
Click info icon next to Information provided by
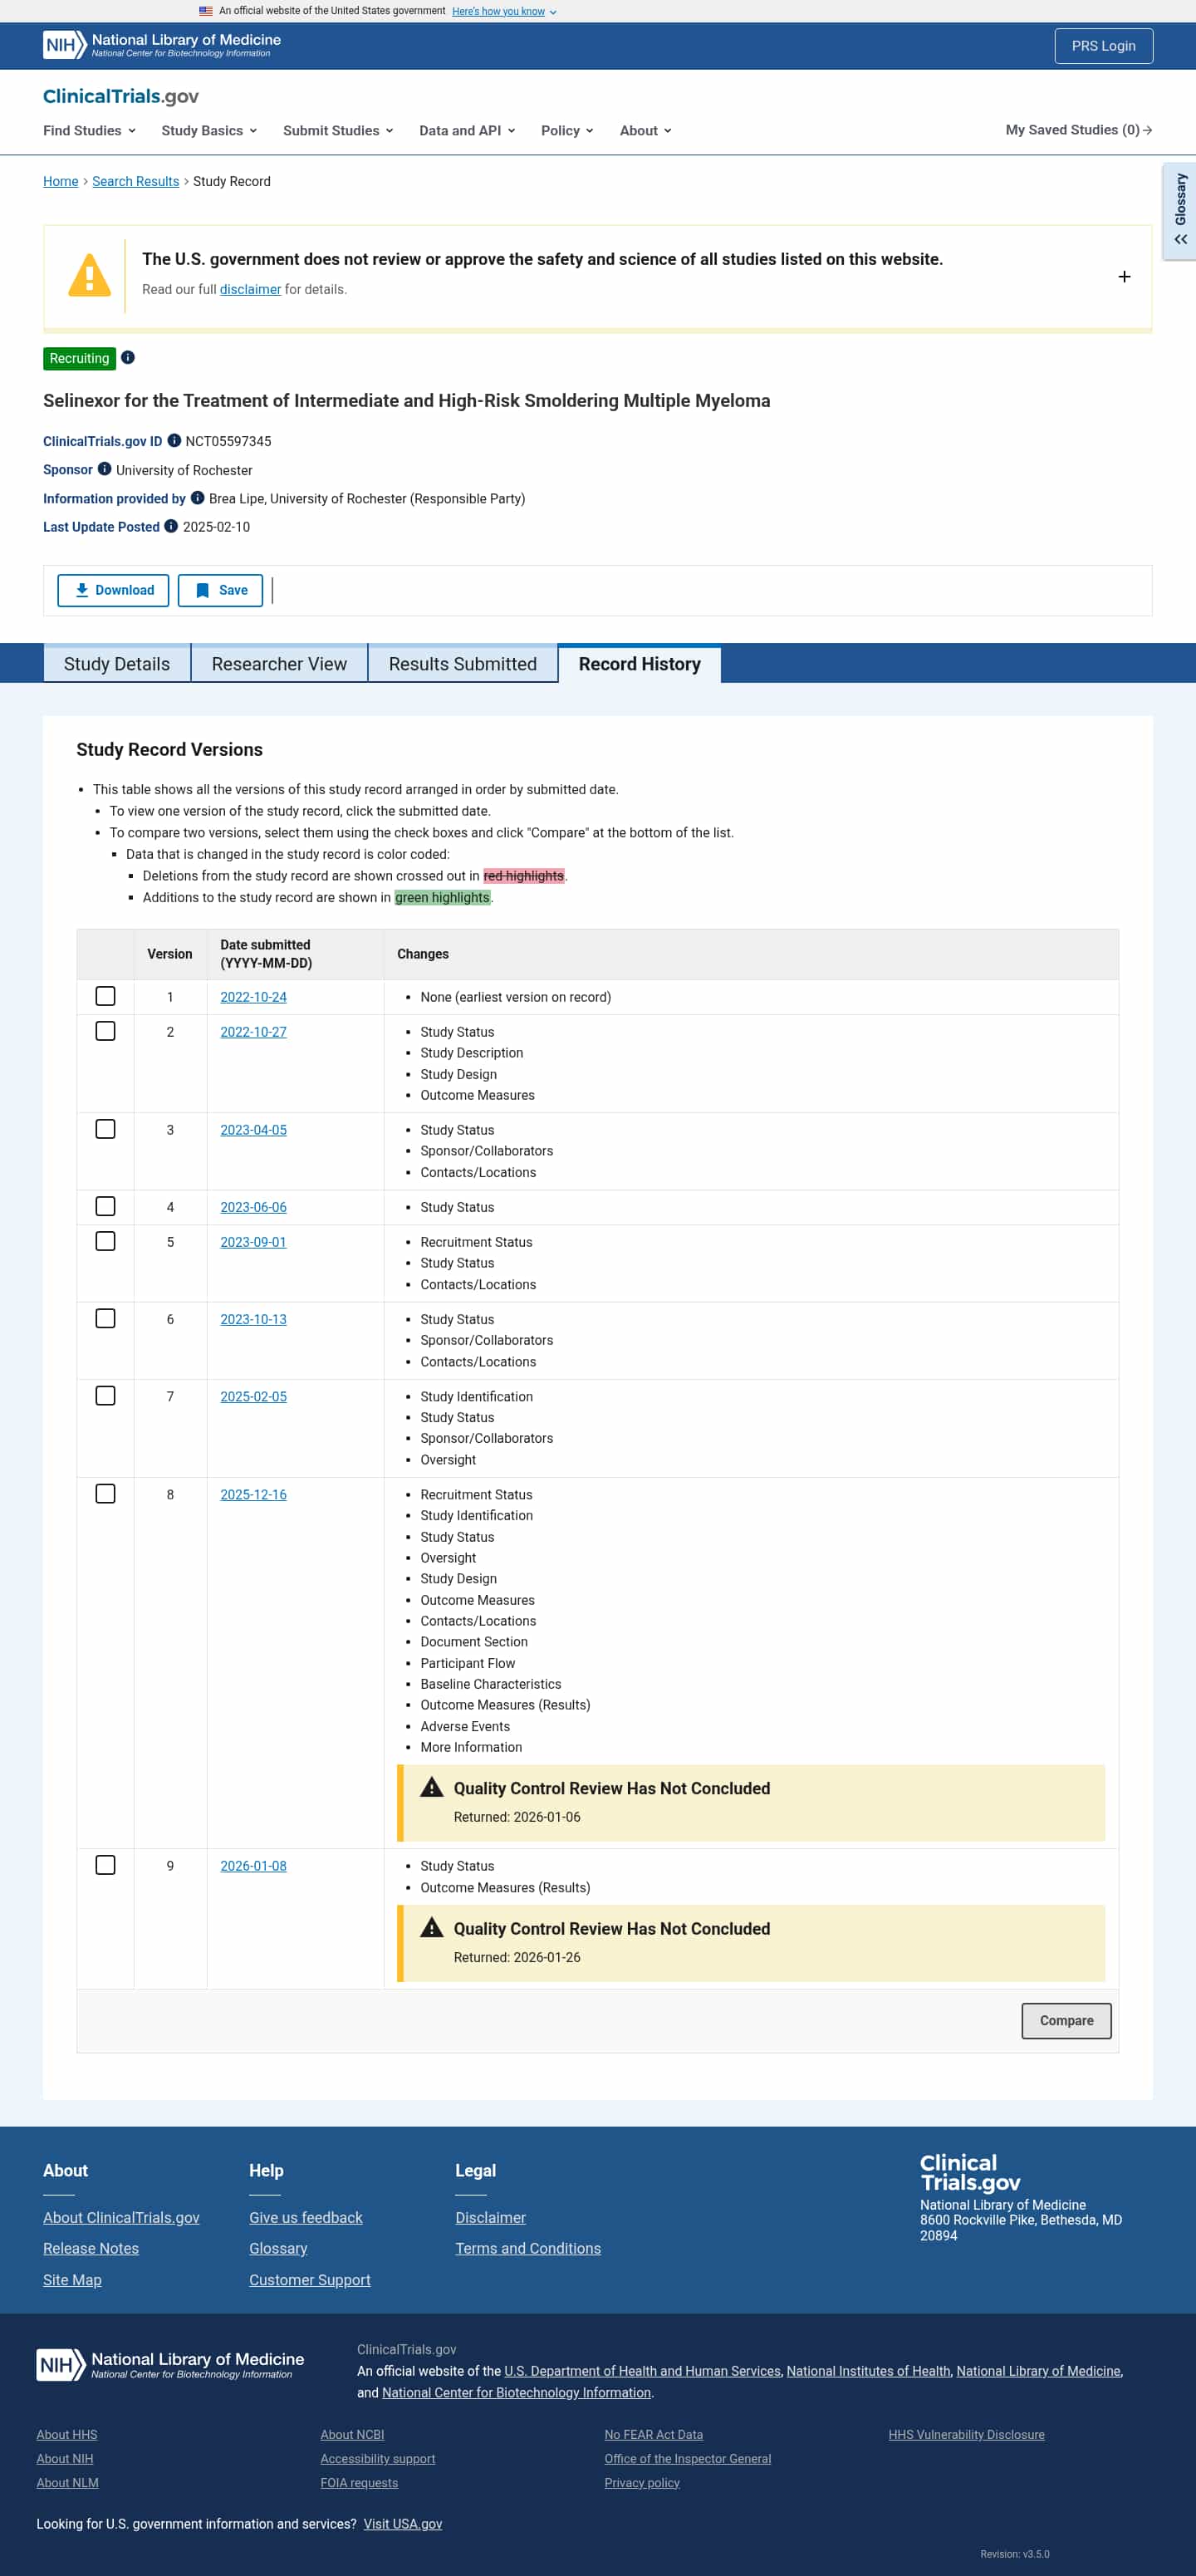coord(198,498)
